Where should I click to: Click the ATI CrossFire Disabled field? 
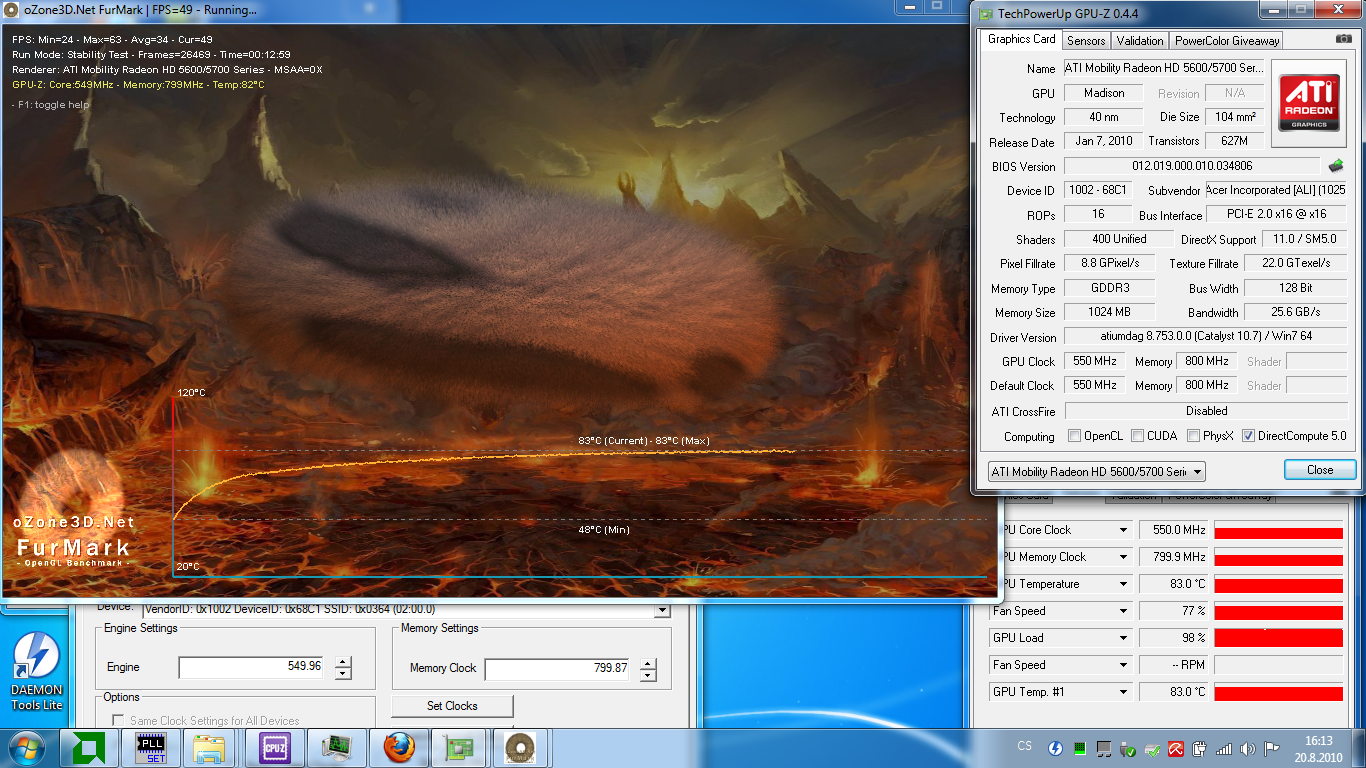(x=1206, y=411)
